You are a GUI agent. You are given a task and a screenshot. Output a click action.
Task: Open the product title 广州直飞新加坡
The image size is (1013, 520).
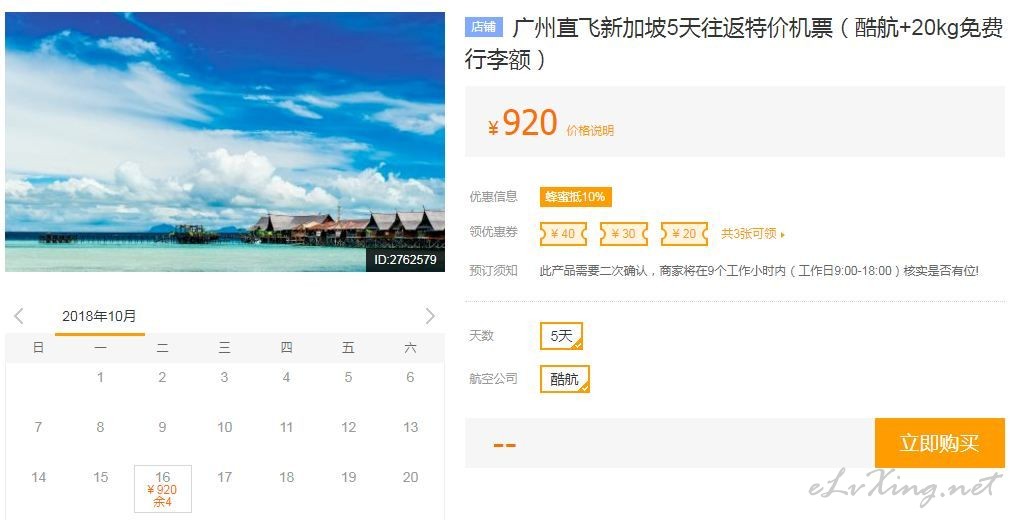tap(734, 44)
